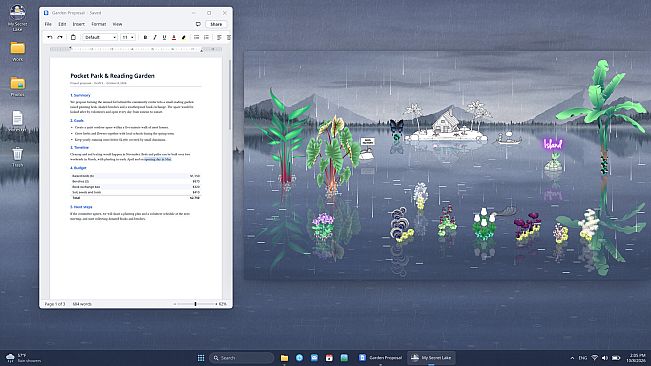Click the tall banana plant in lake scene
651x366 pixels.
(601, 116)
